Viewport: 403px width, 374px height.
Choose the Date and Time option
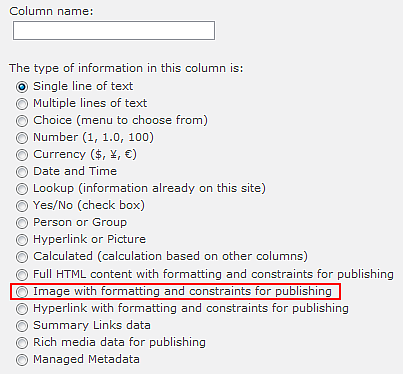tap(22, 172)
